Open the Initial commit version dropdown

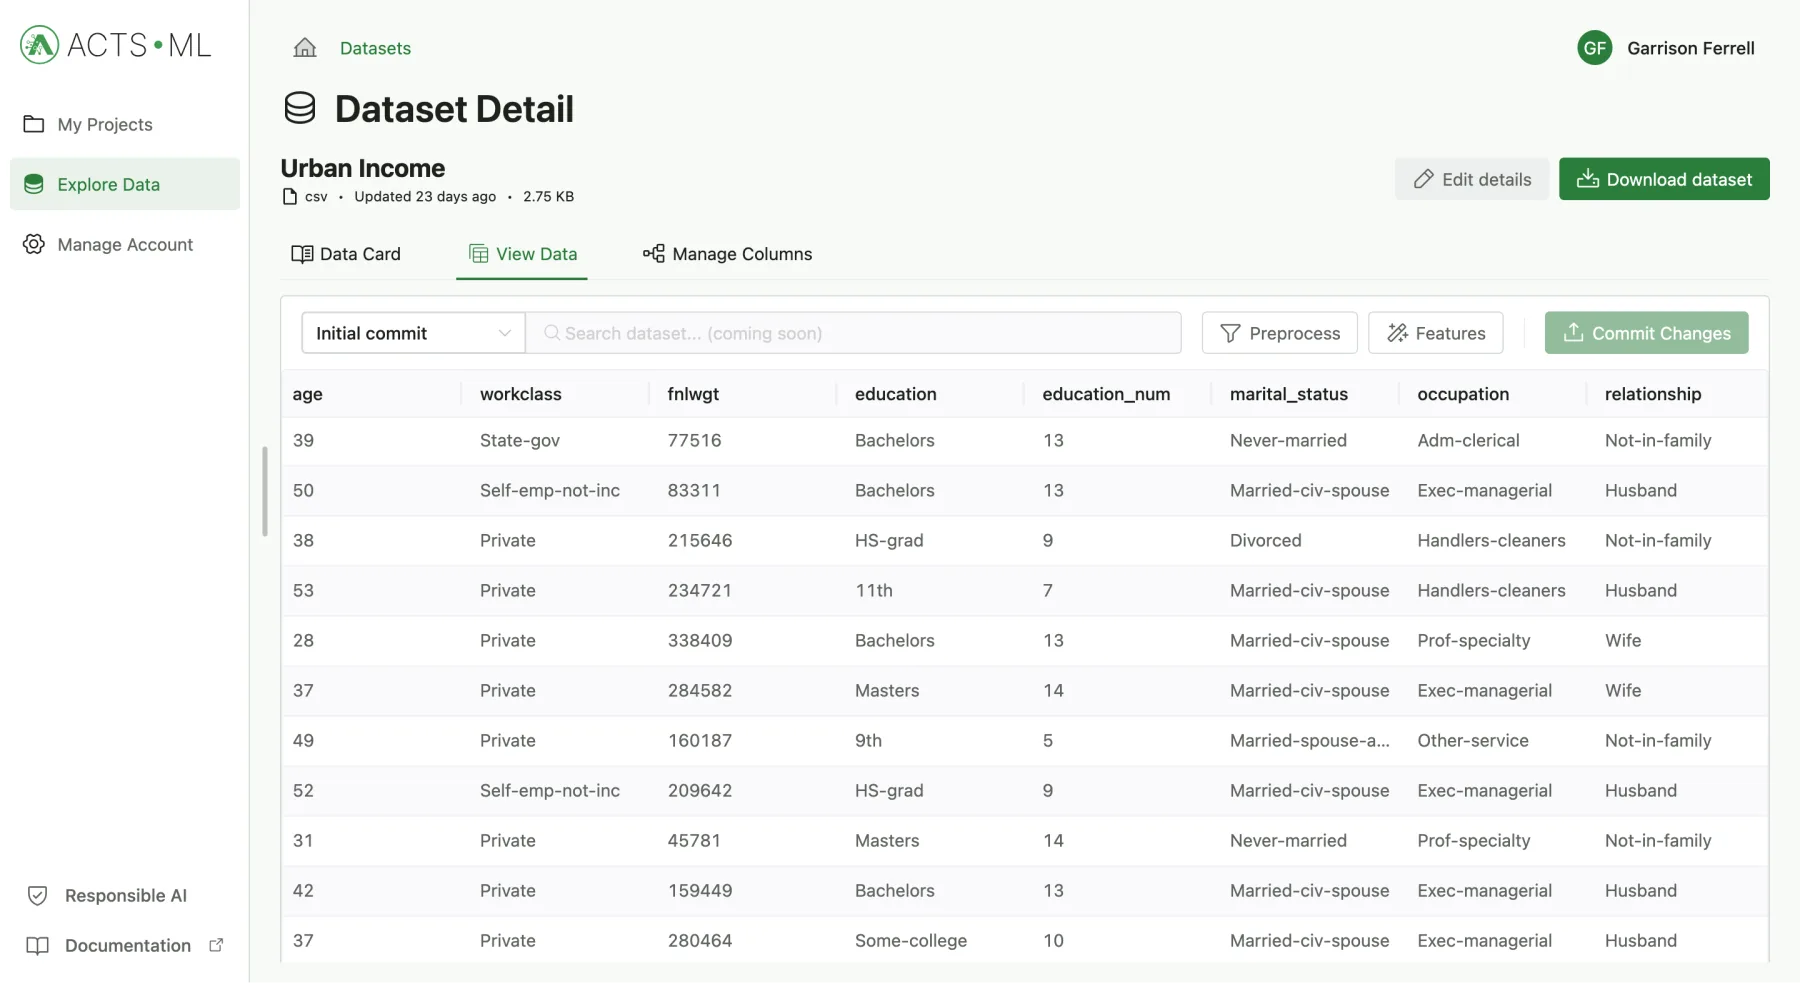[414, 333]
